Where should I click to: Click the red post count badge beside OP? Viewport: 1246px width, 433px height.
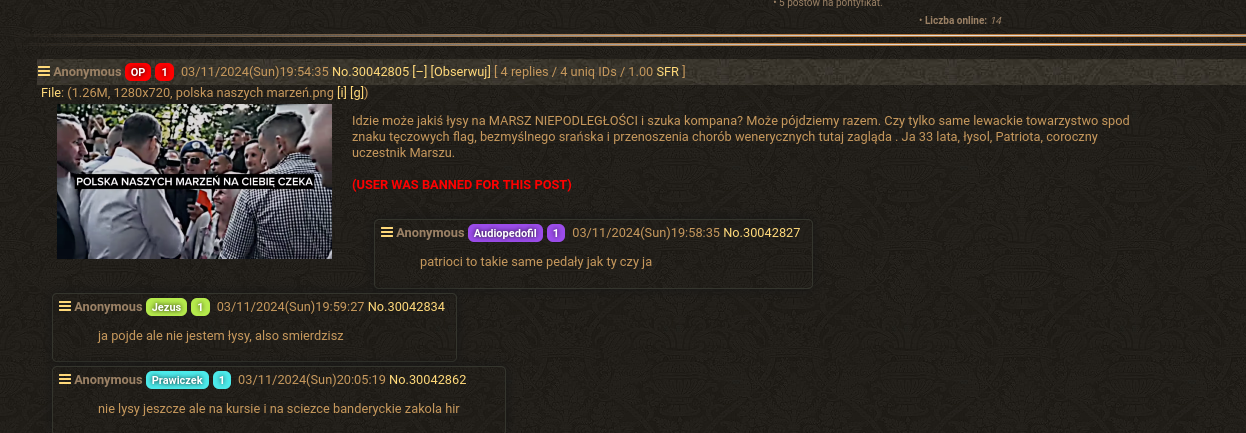click(x=164, y=72)
